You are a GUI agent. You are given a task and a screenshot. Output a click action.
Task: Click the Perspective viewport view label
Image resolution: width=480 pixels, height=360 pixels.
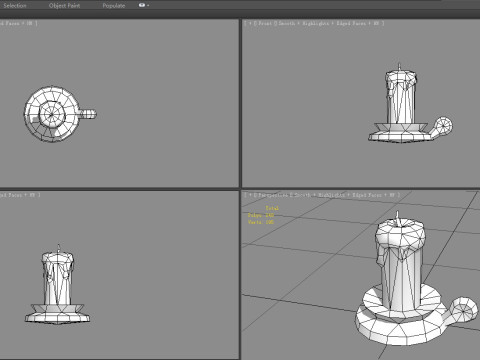[273, 195]
